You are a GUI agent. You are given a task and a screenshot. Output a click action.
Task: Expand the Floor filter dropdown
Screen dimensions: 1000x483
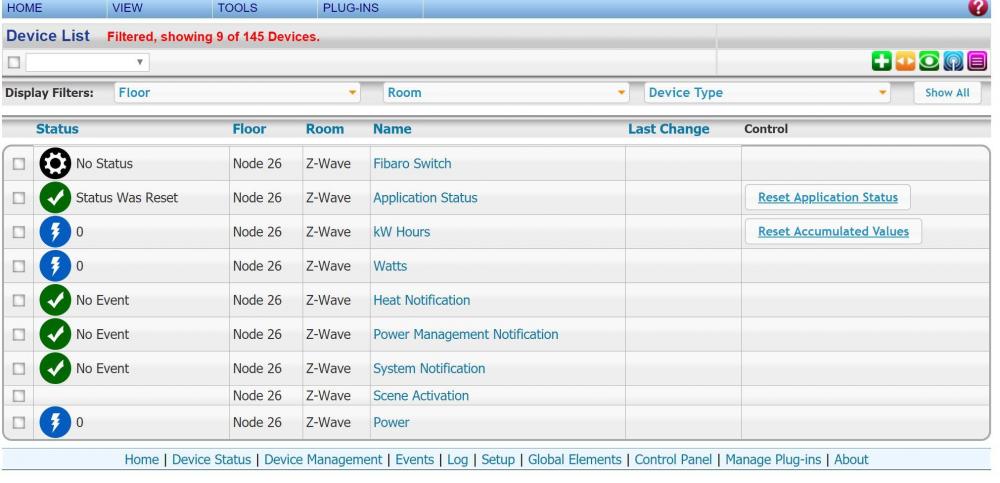[236, 93]
